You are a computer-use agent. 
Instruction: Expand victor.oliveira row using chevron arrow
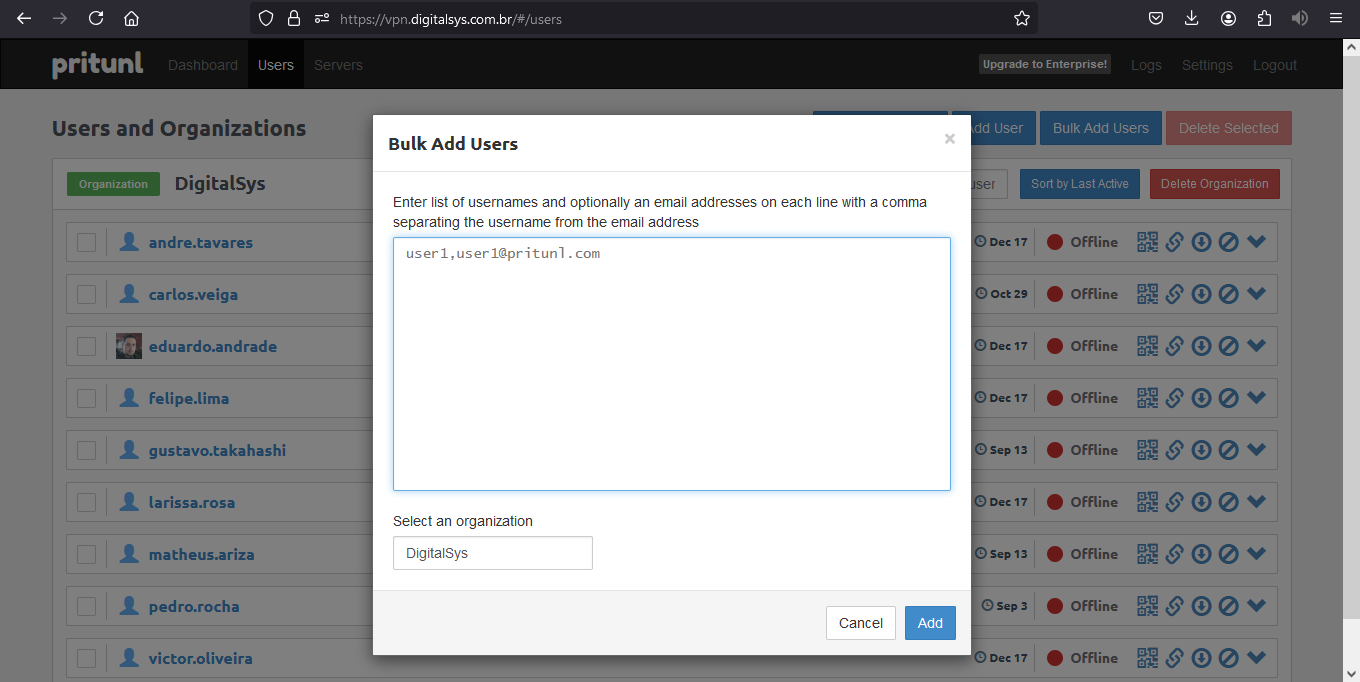pos(1257,658)
